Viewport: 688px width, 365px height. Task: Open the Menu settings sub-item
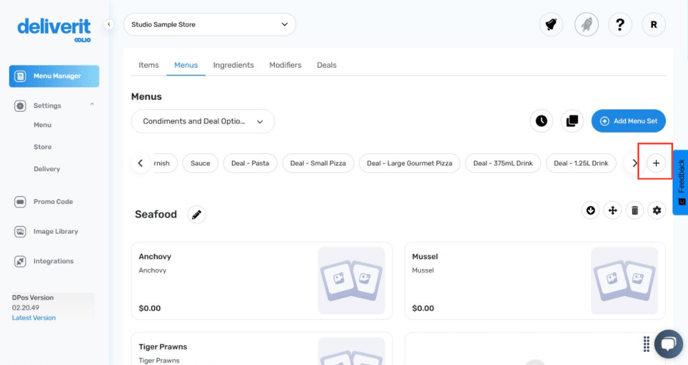tap(43, 125)
